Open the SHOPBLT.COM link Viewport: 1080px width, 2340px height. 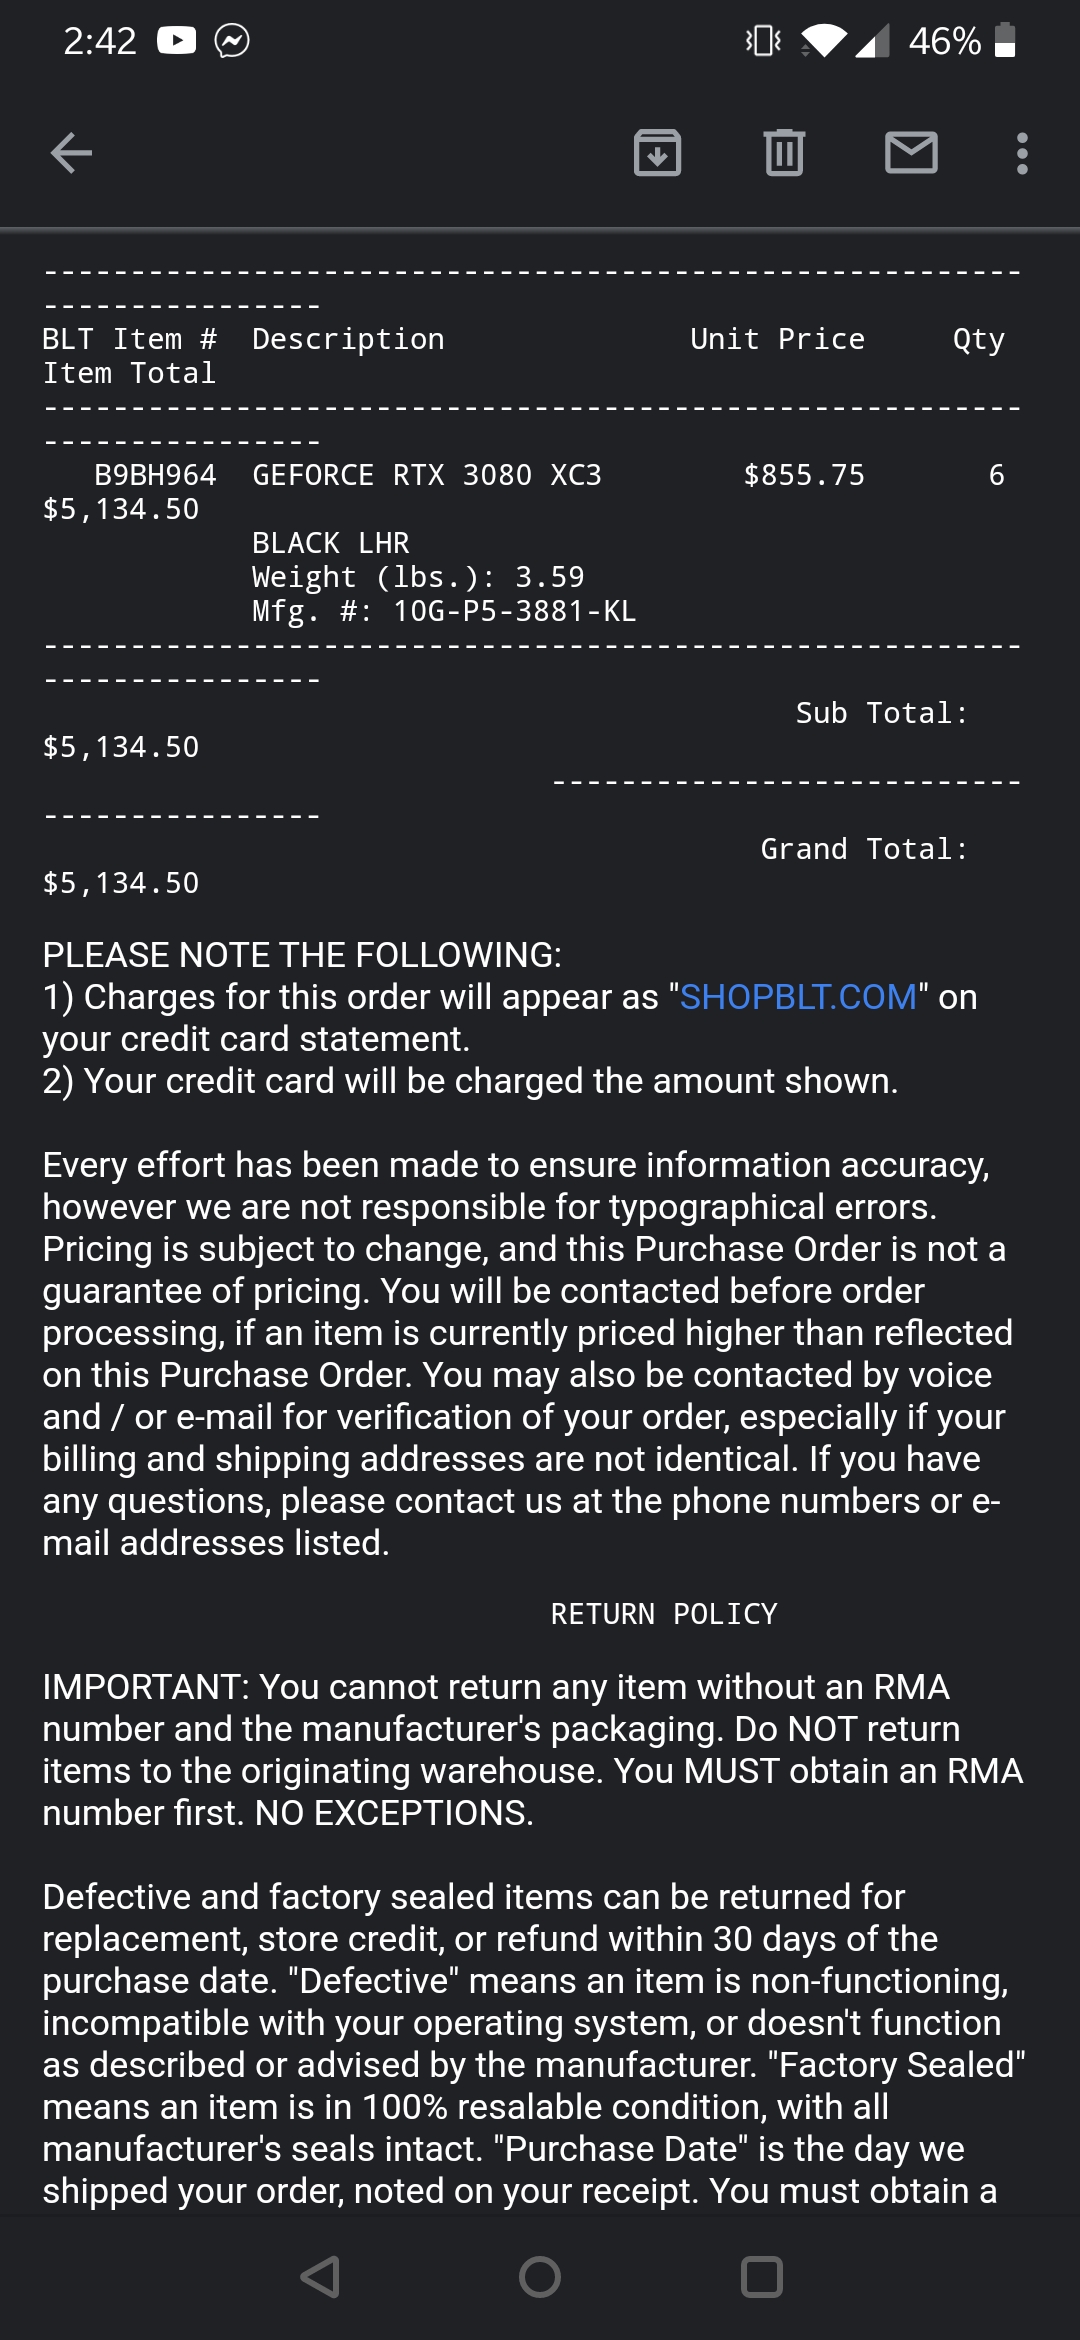pos(798,997)
